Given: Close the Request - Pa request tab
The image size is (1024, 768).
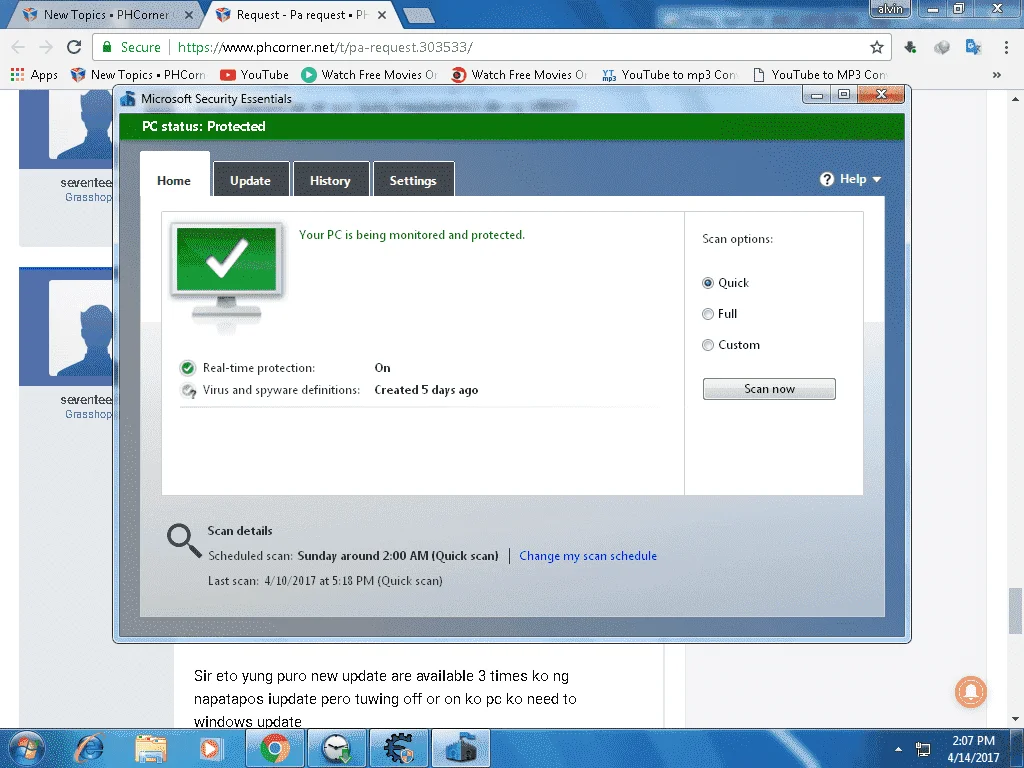Looking at the screenshot, I should [382, 14].
